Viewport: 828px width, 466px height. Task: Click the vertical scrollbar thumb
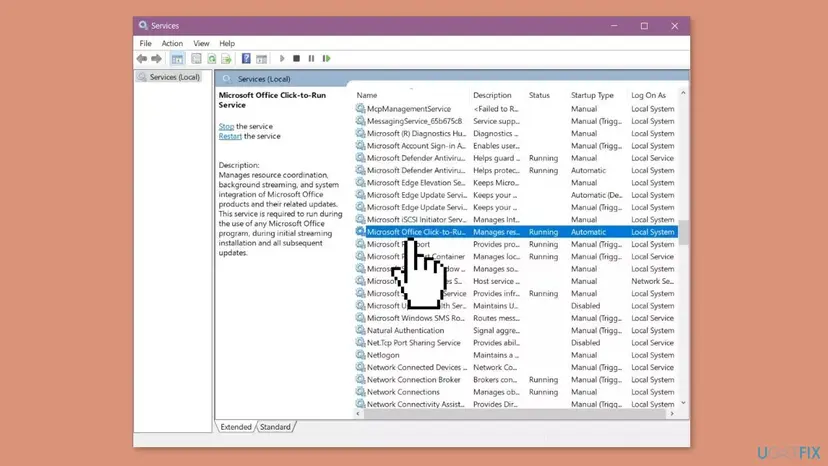683,232
